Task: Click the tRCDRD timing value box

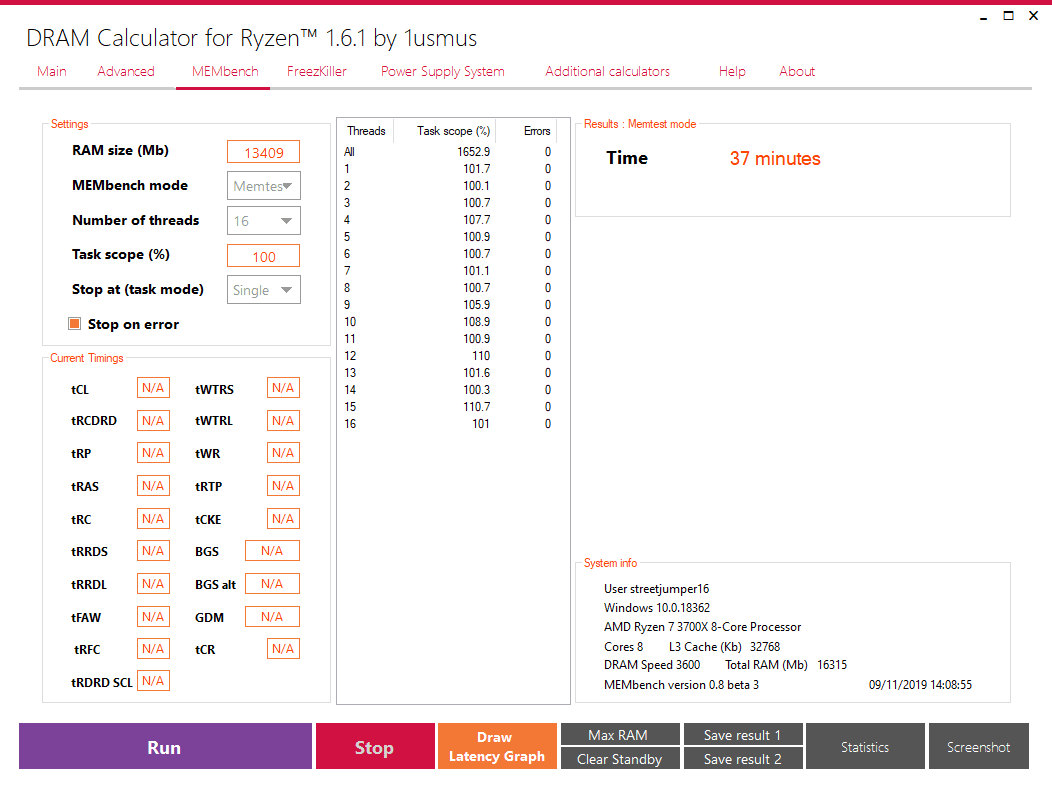Action: pyautogui.click(x=153, y=421)
